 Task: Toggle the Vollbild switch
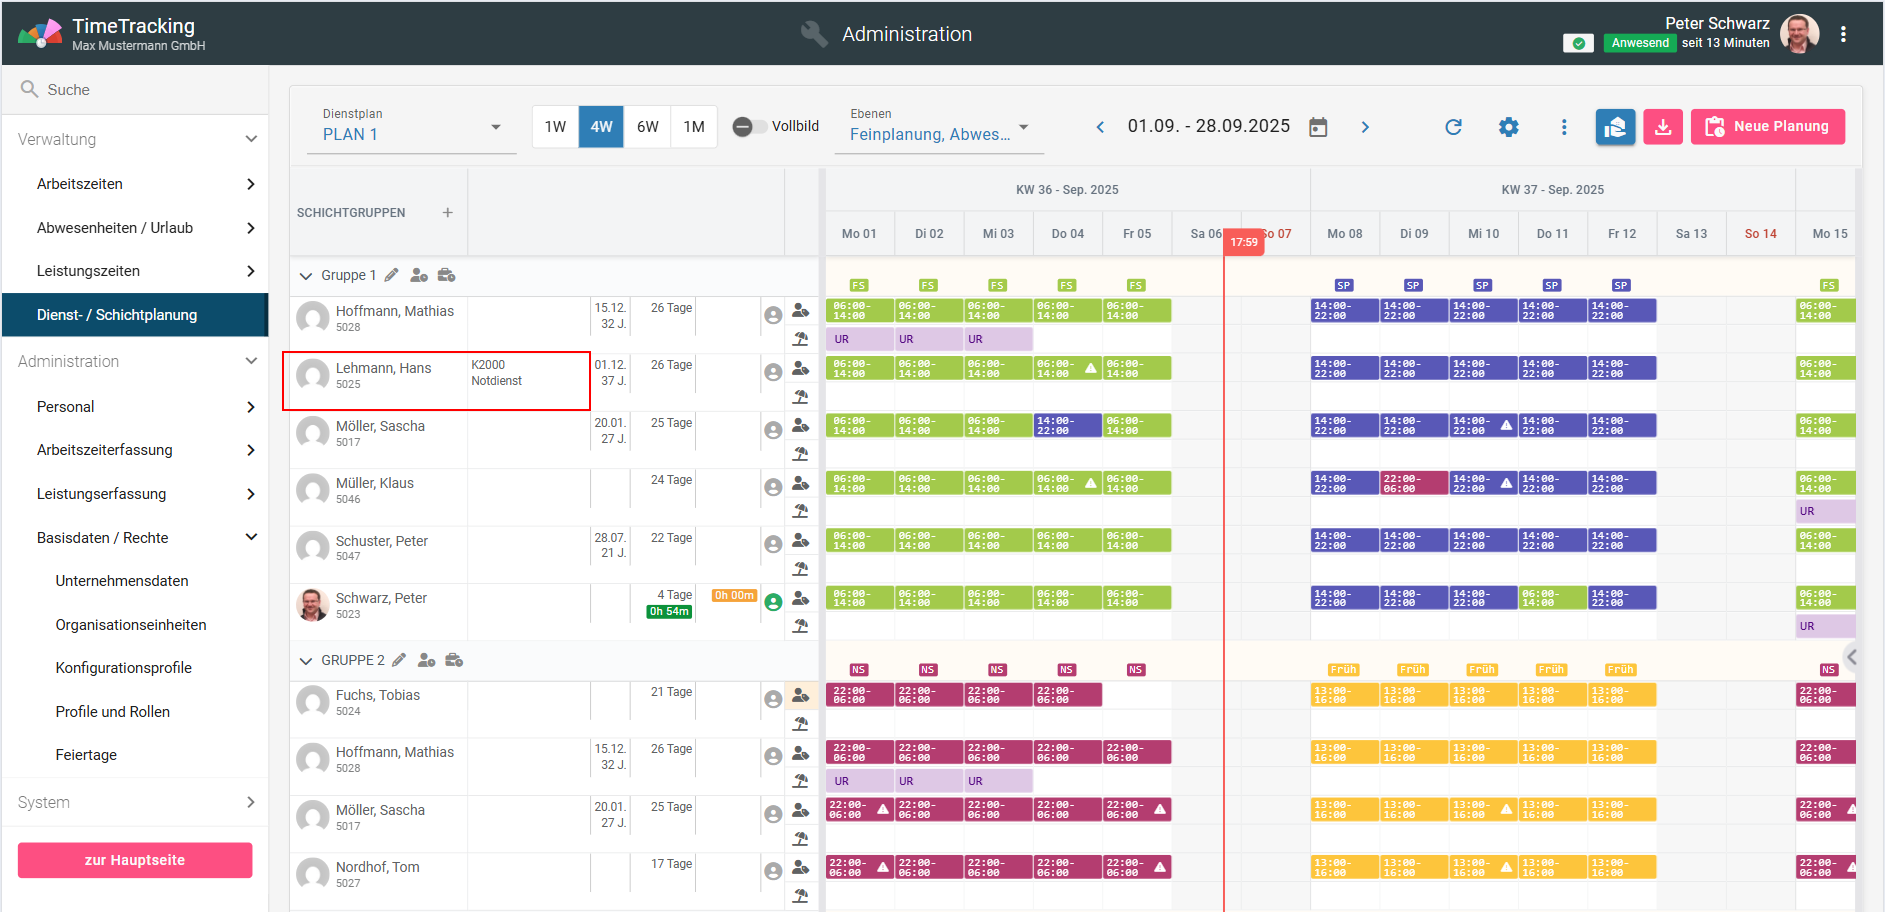click(744, 127)
